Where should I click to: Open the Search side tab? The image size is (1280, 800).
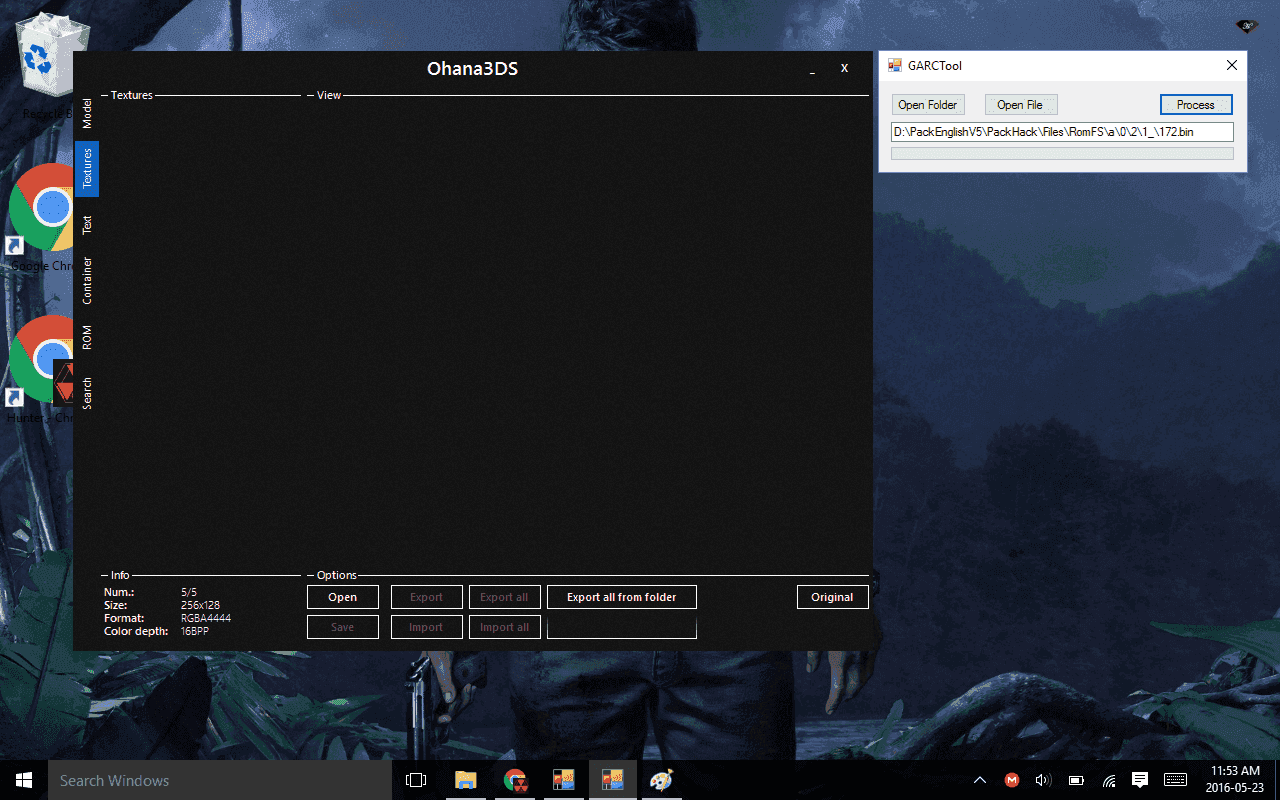(87, 392)
